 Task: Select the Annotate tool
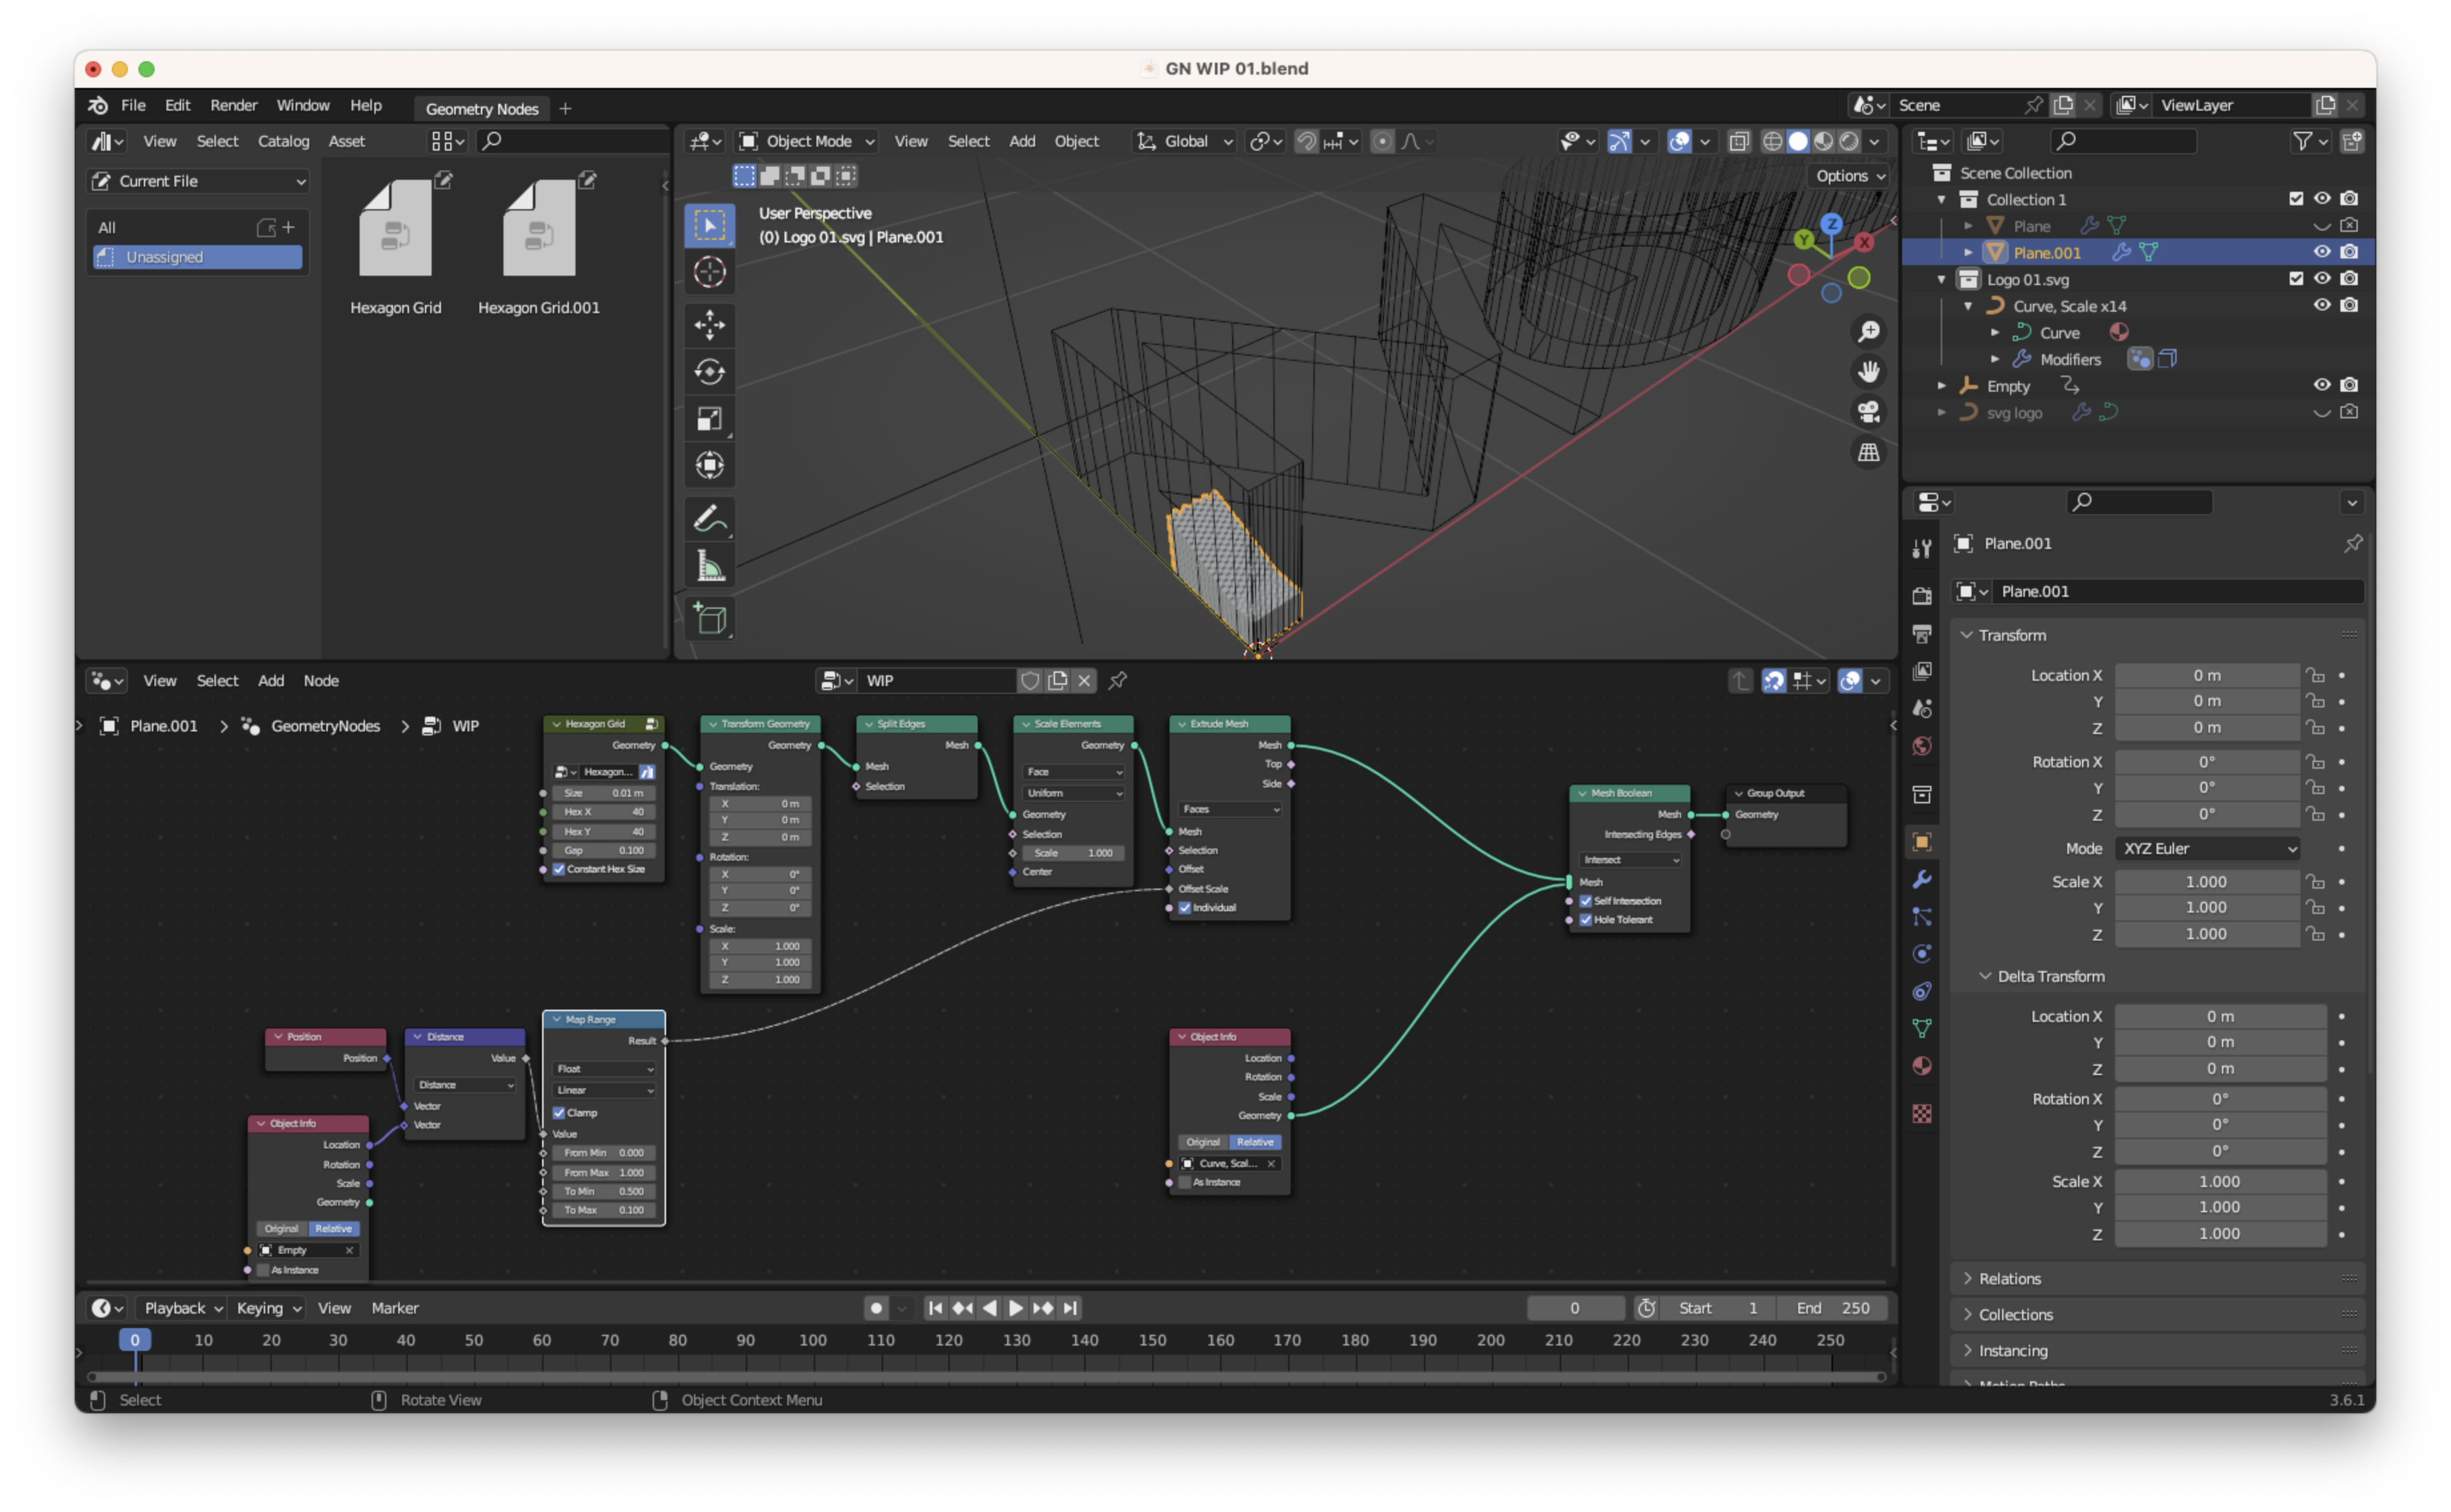[710, 519]
